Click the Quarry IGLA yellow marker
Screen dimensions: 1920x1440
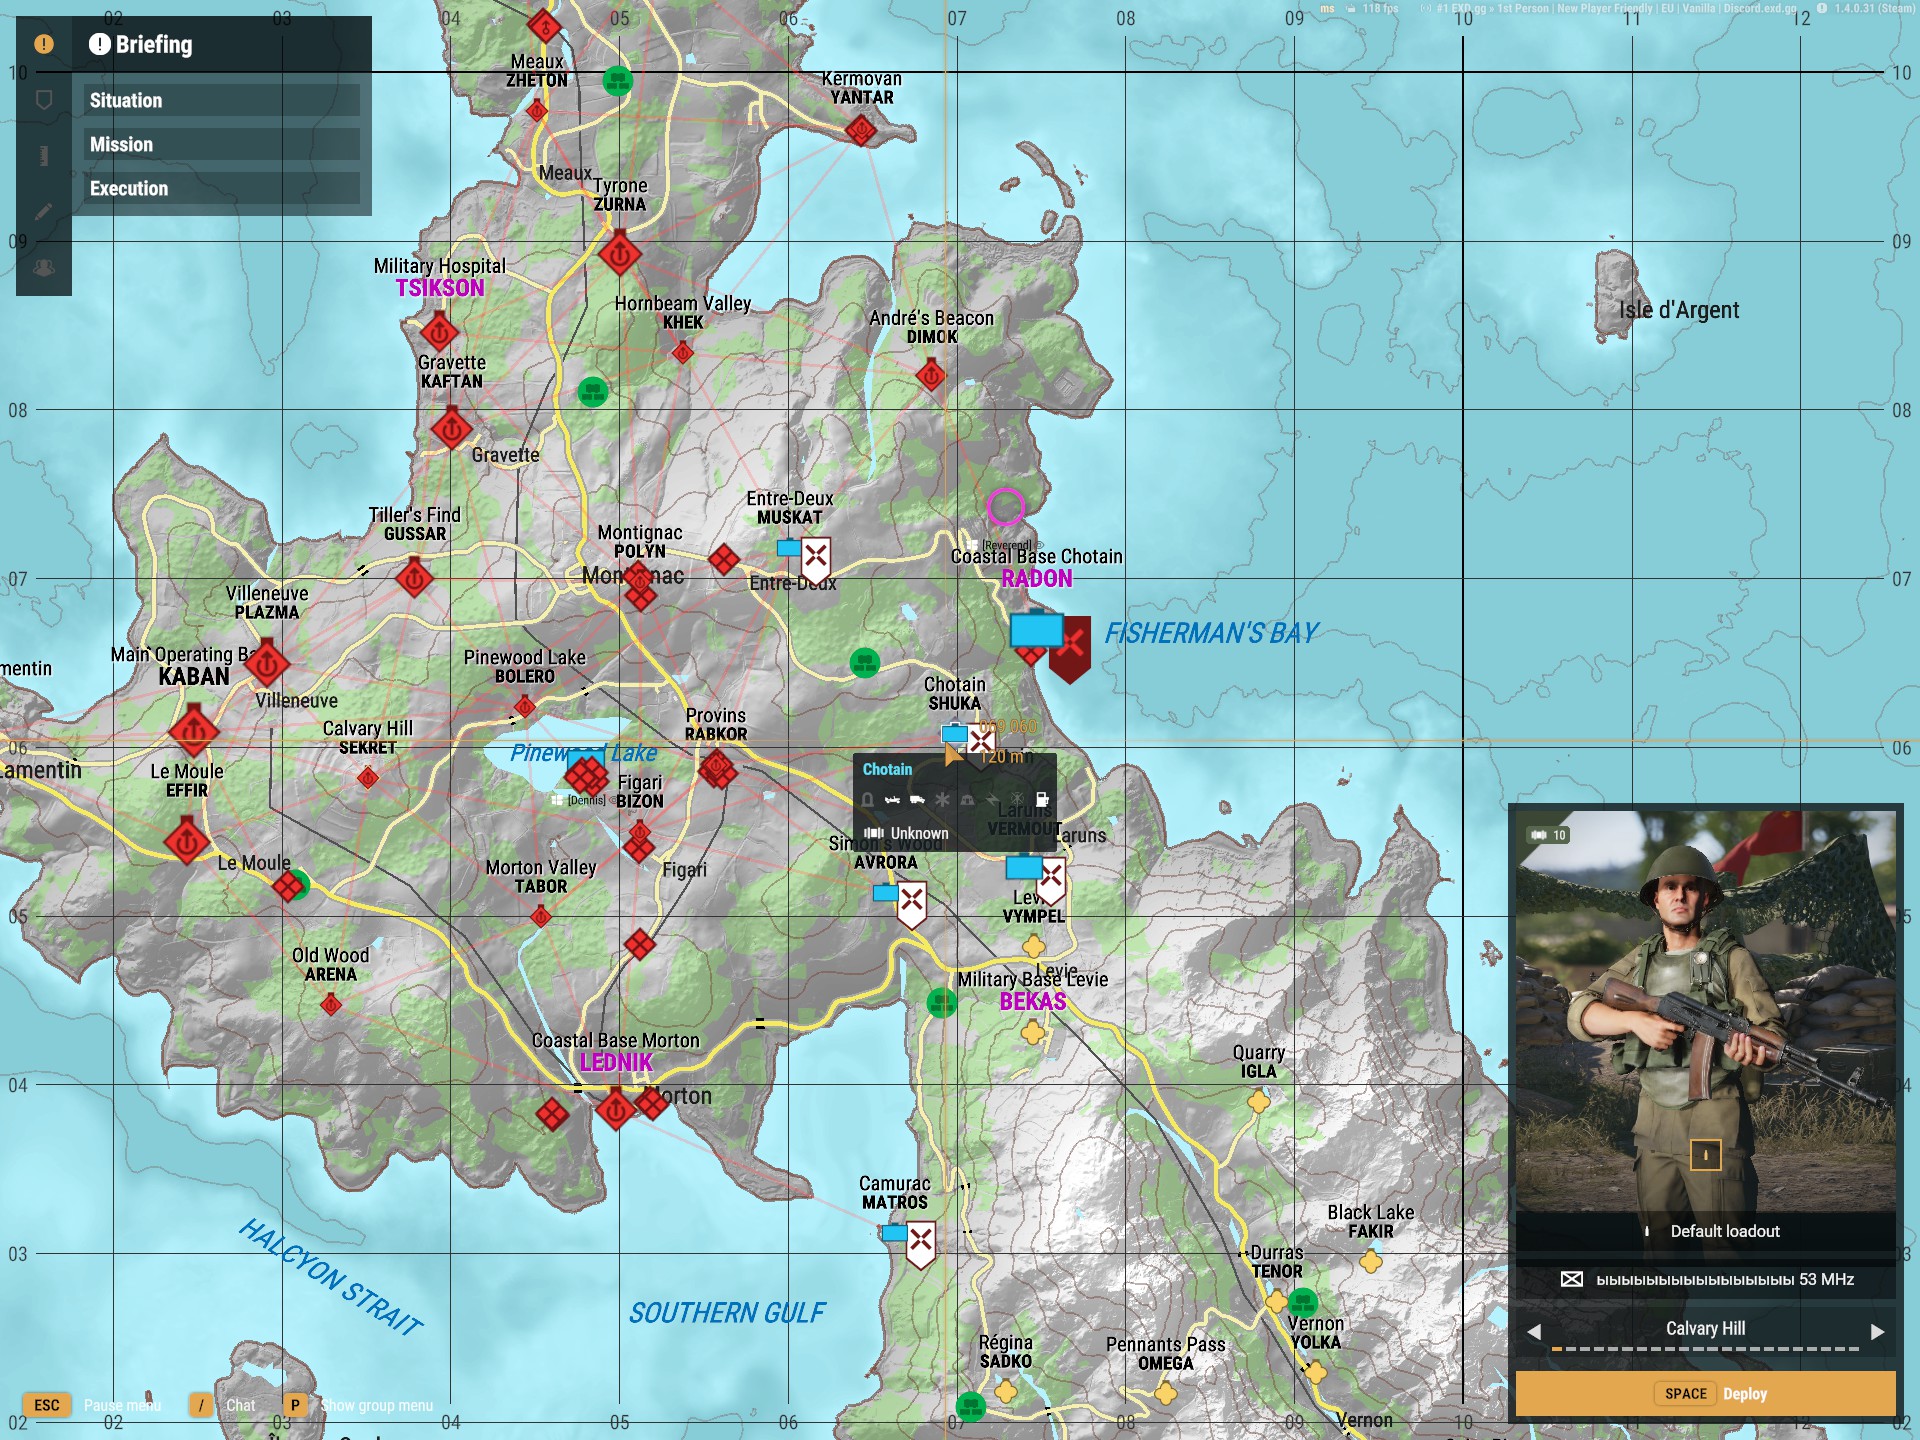click(1259, 1102)
